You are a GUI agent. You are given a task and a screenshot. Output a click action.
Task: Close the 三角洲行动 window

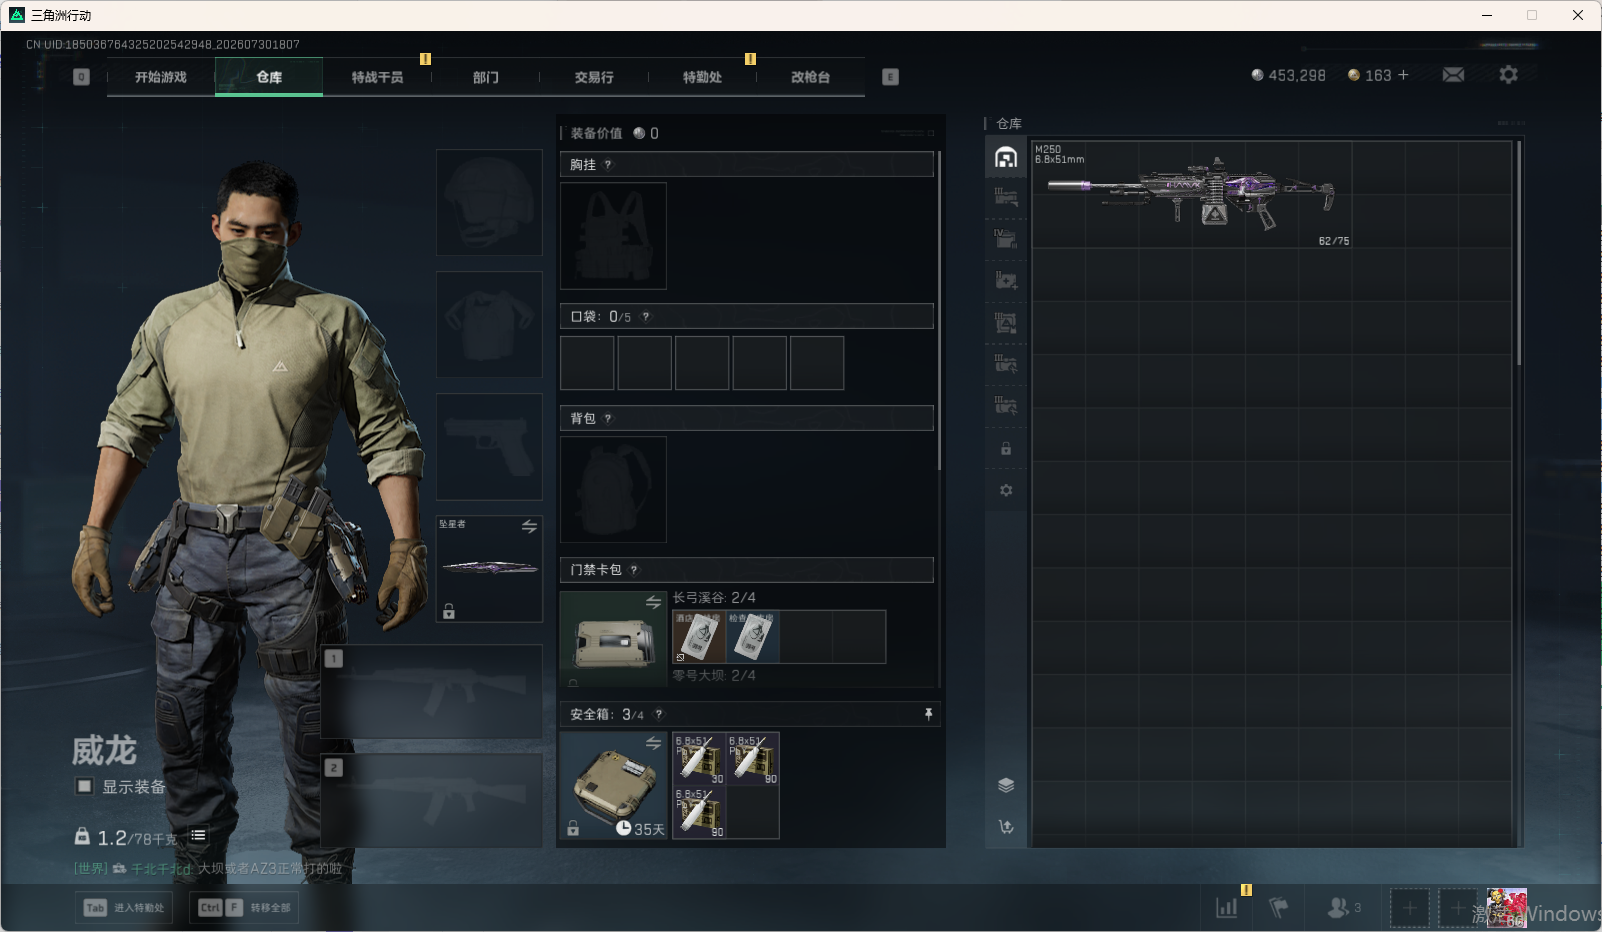coord(1578,15)
